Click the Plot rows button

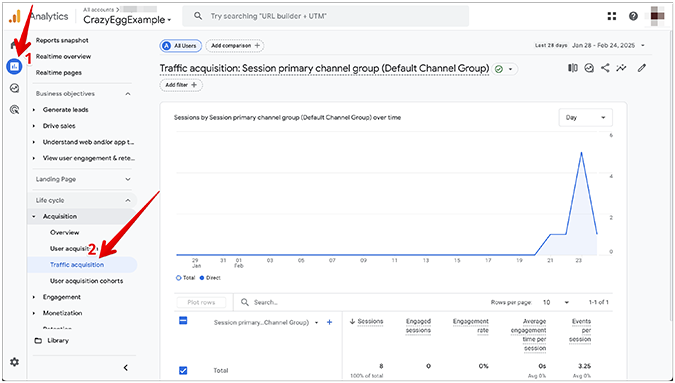tap(201, 303)
